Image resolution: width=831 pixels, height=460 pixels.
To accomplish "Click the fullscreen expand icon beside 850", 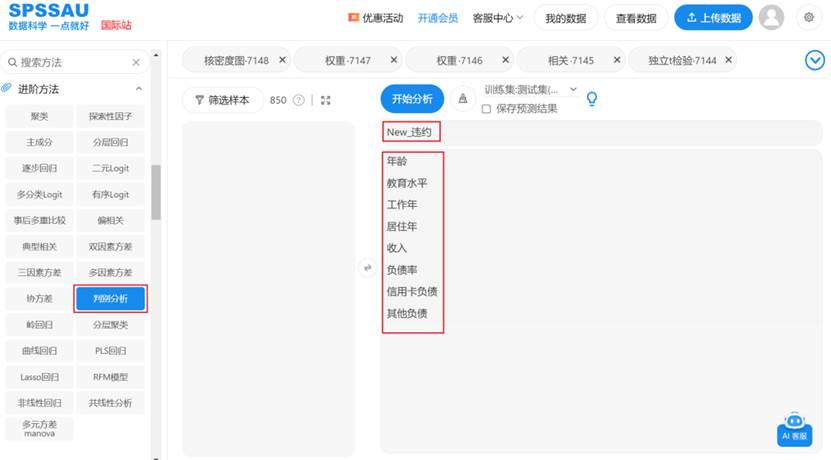I will 325,100.
